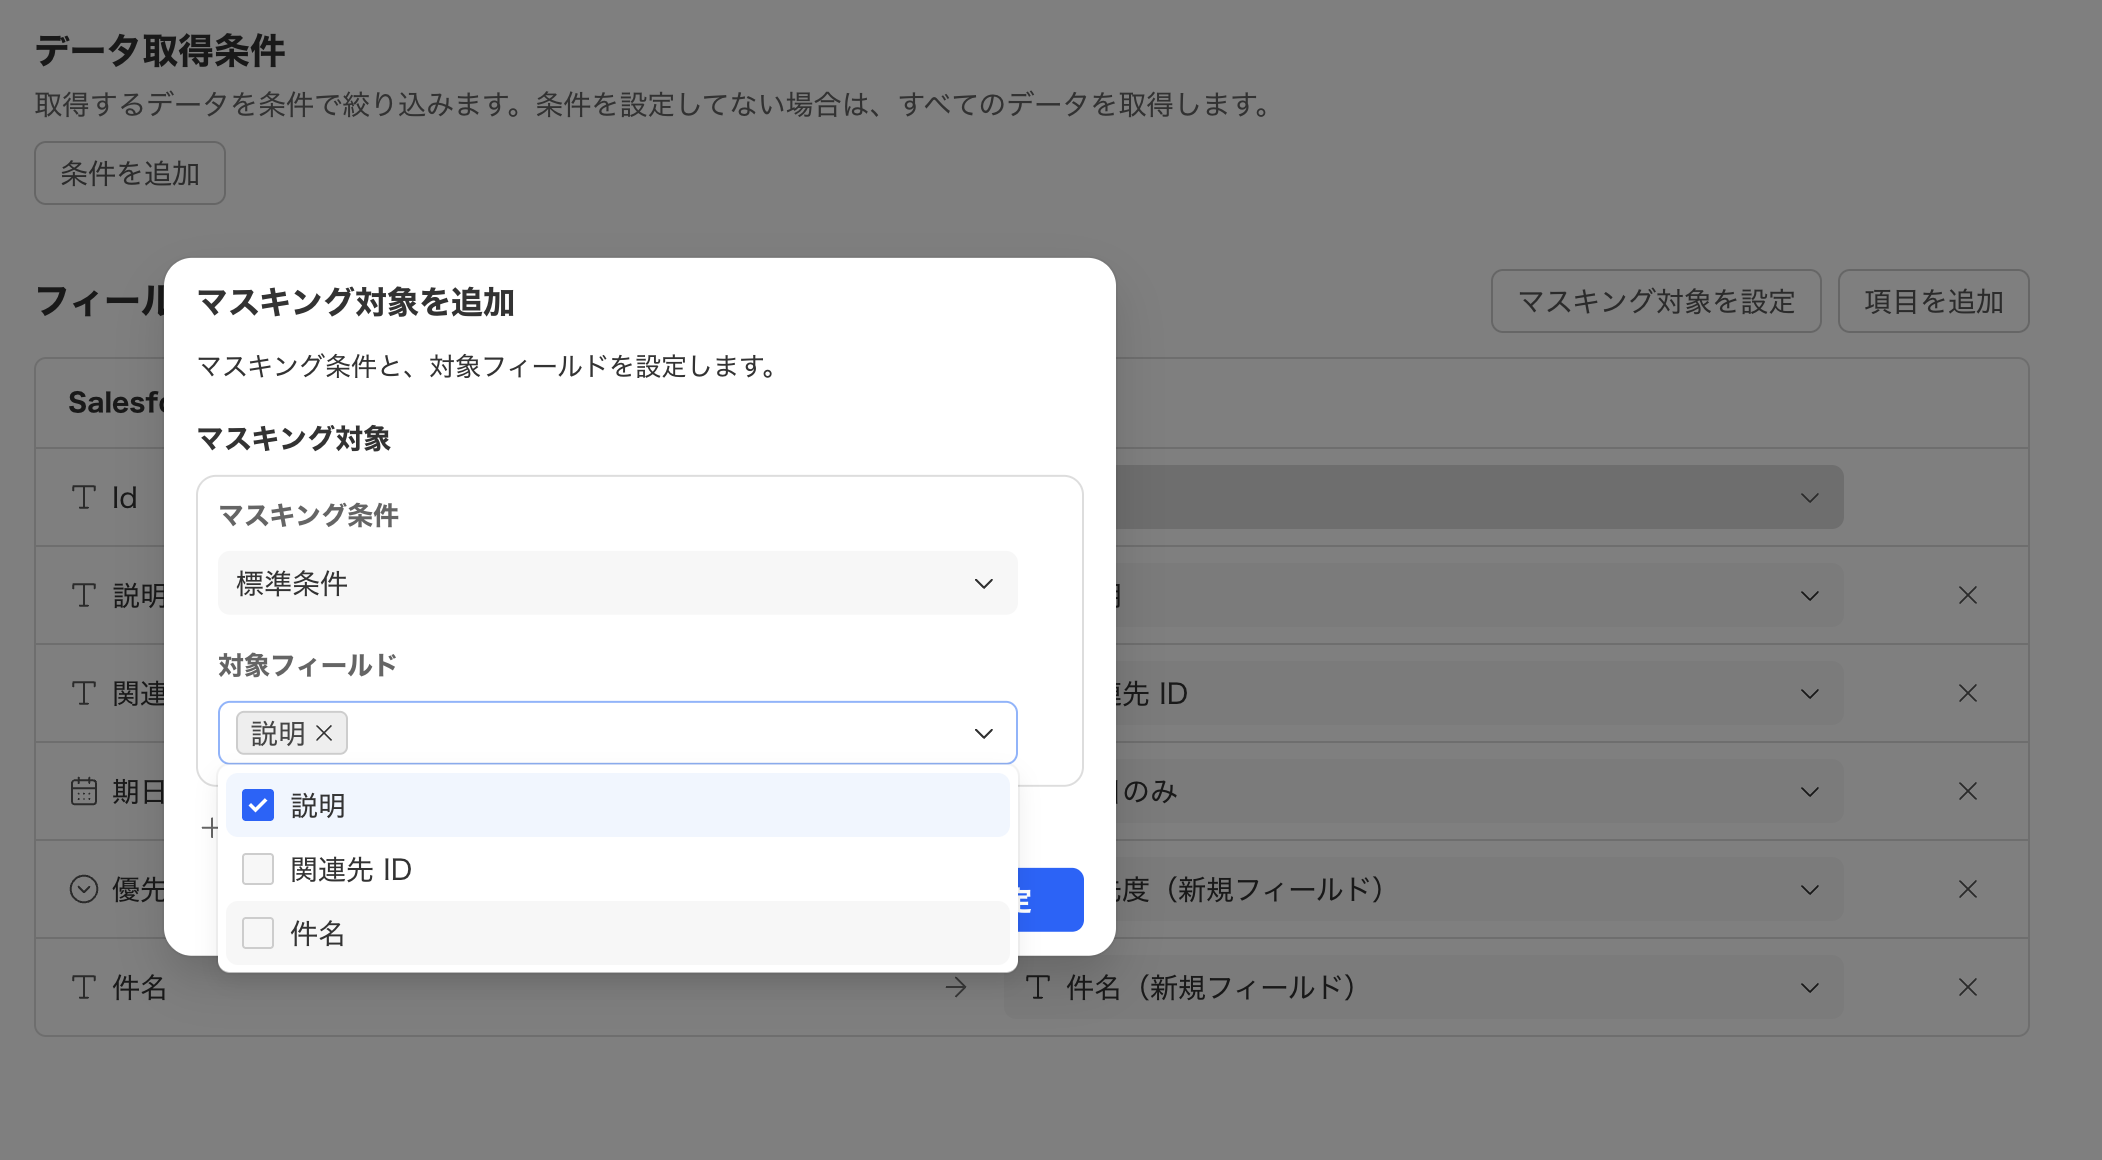The width and height of the screenshot is (2102, 1160).
Task: Click inside the 対象フィールド multi-select input
Action: pos(650,733)
